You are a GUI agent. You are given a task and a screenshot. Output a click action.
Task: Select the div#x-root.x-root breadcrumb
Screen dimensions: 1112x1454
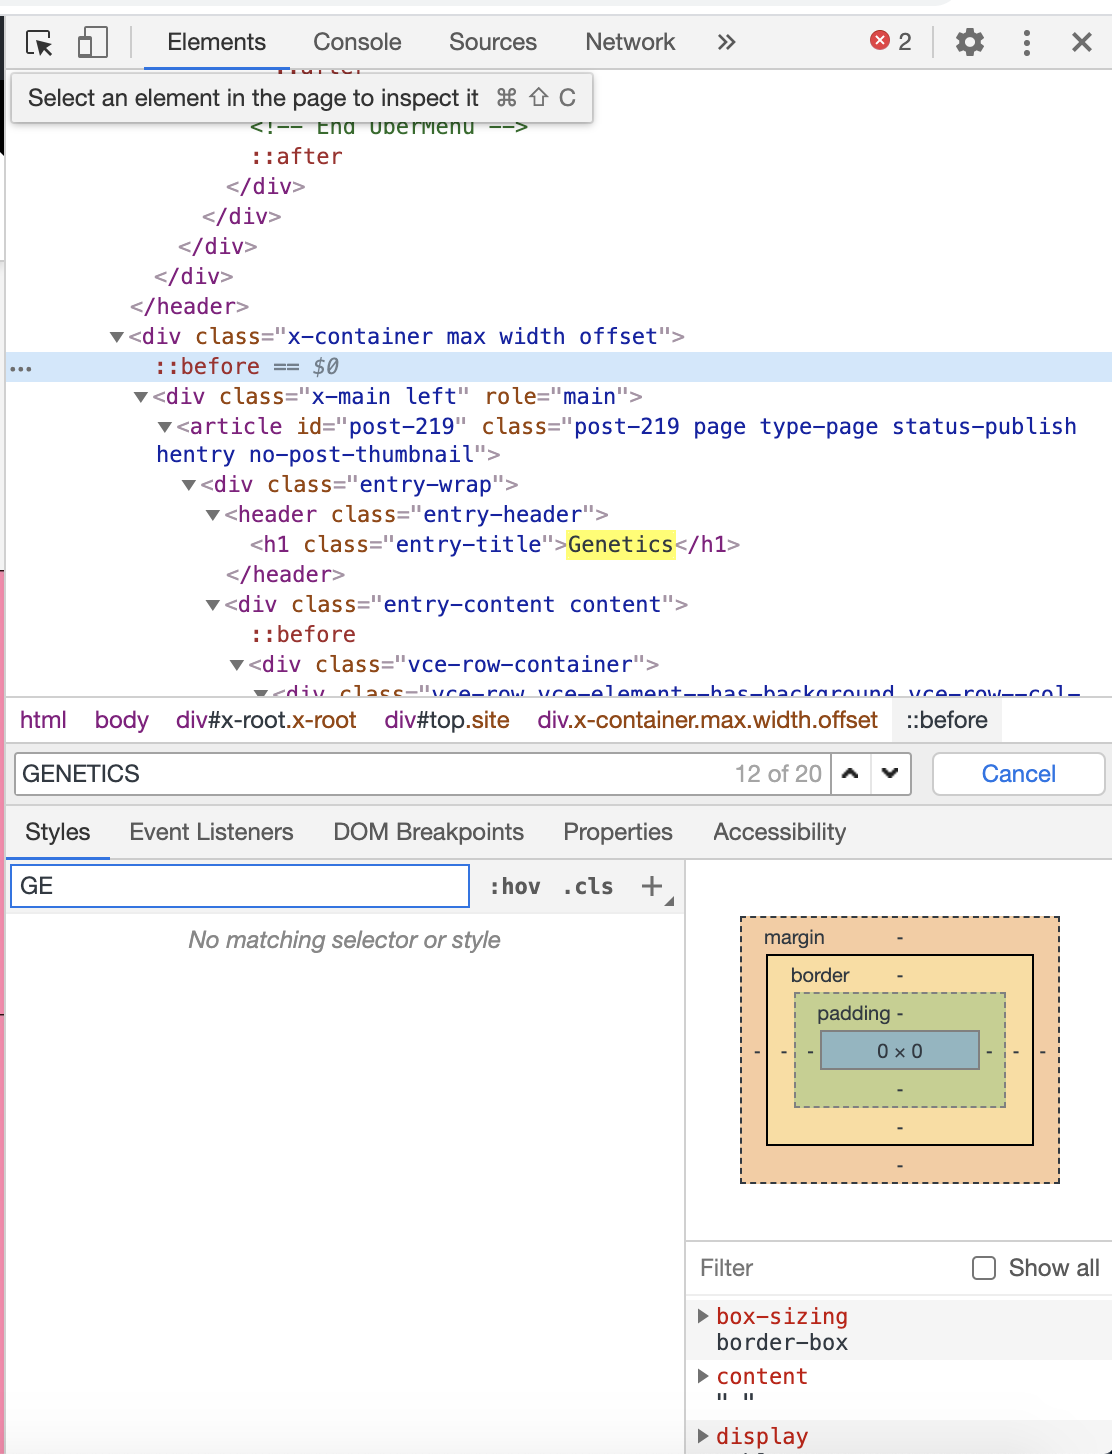click(x=266, y=720)
